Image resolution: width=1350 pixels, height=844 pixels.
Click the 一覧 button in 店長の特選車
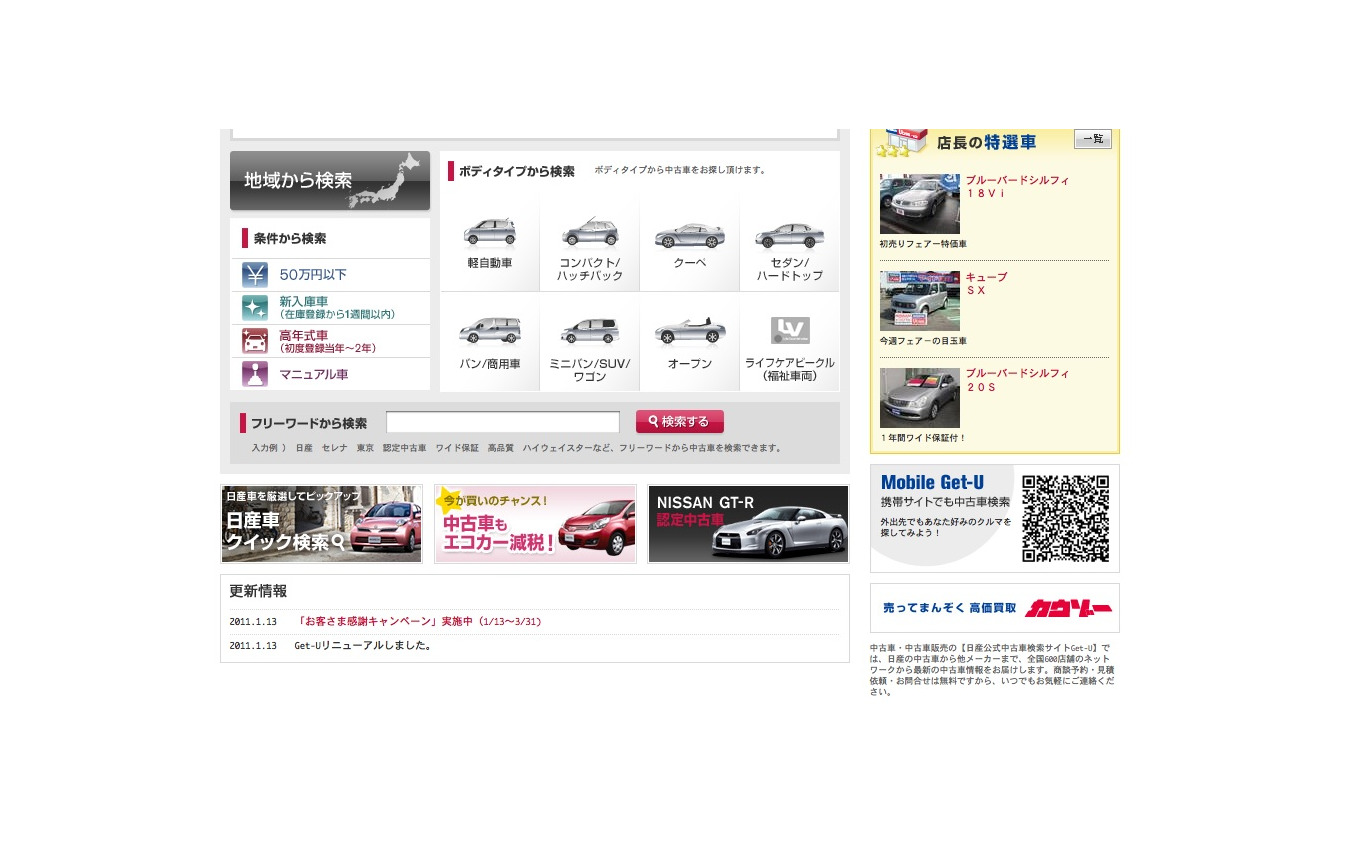(x=1093, y=139)
